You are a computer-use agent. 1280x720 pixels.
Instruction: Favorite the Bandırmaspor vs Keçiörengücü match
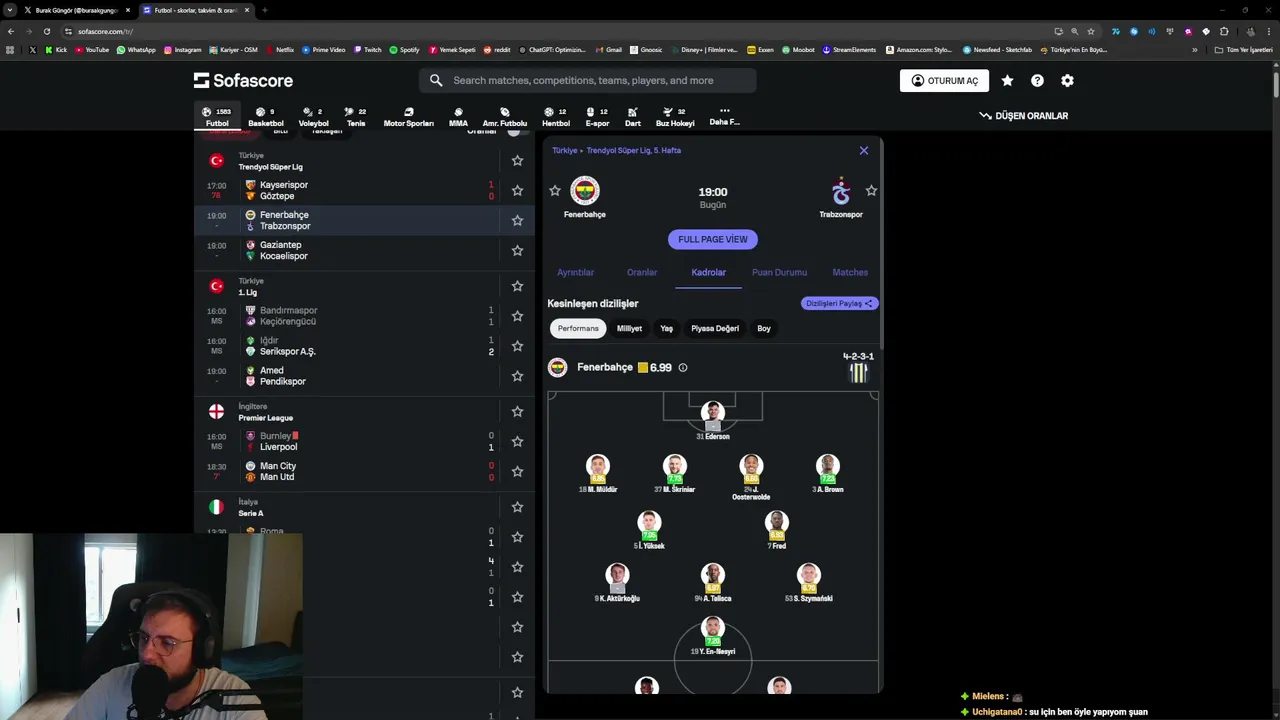click(x=517, y=316)
